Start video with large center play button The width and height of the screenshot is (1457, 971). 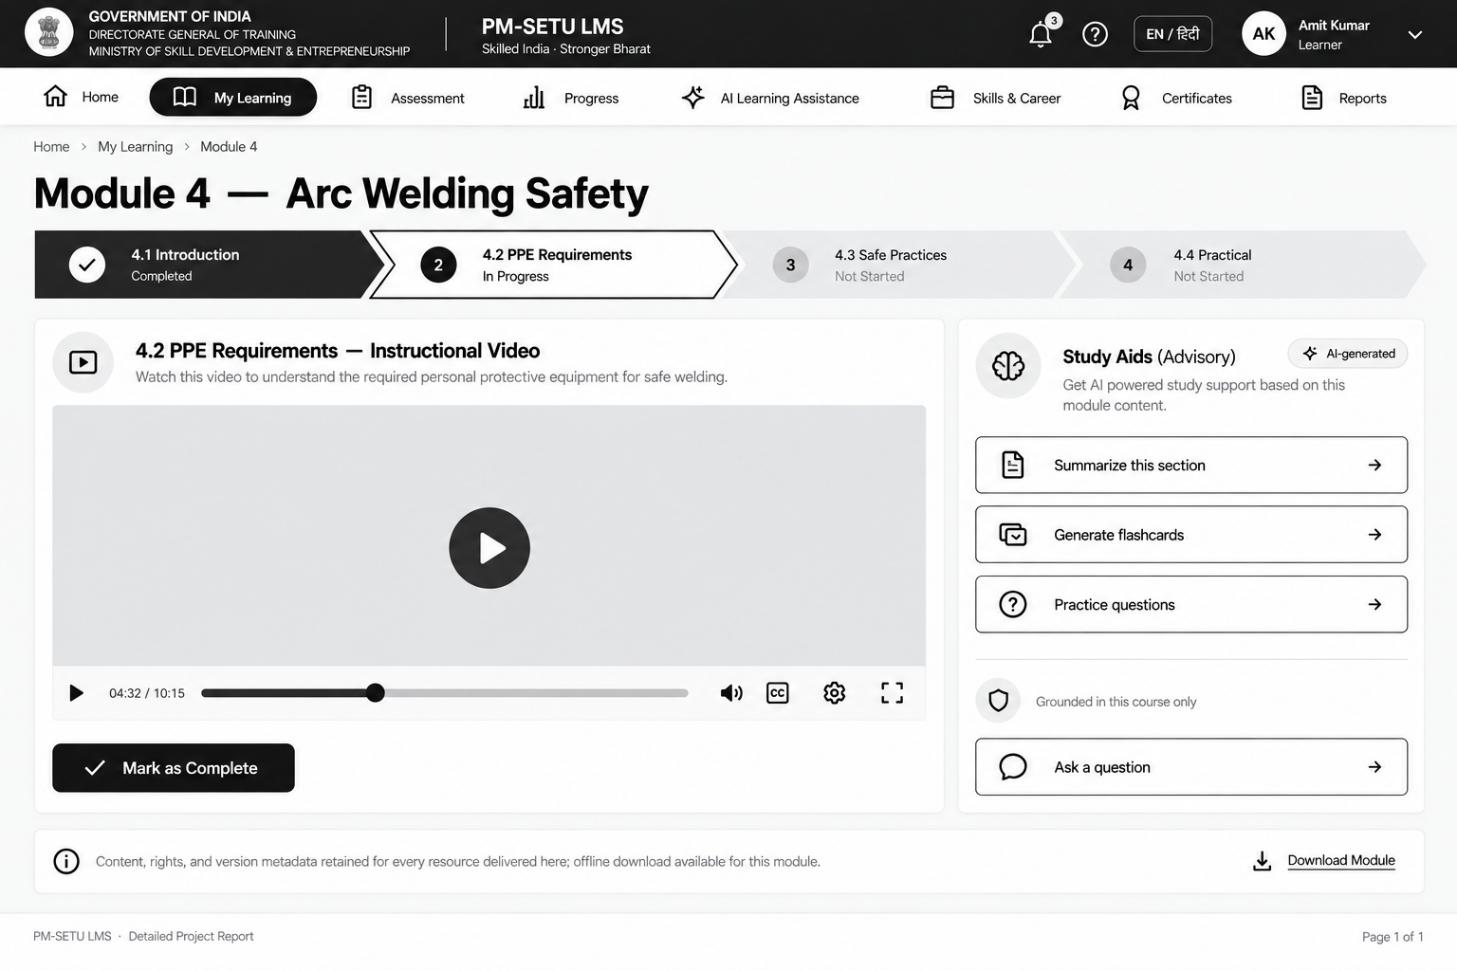[489, 548]
